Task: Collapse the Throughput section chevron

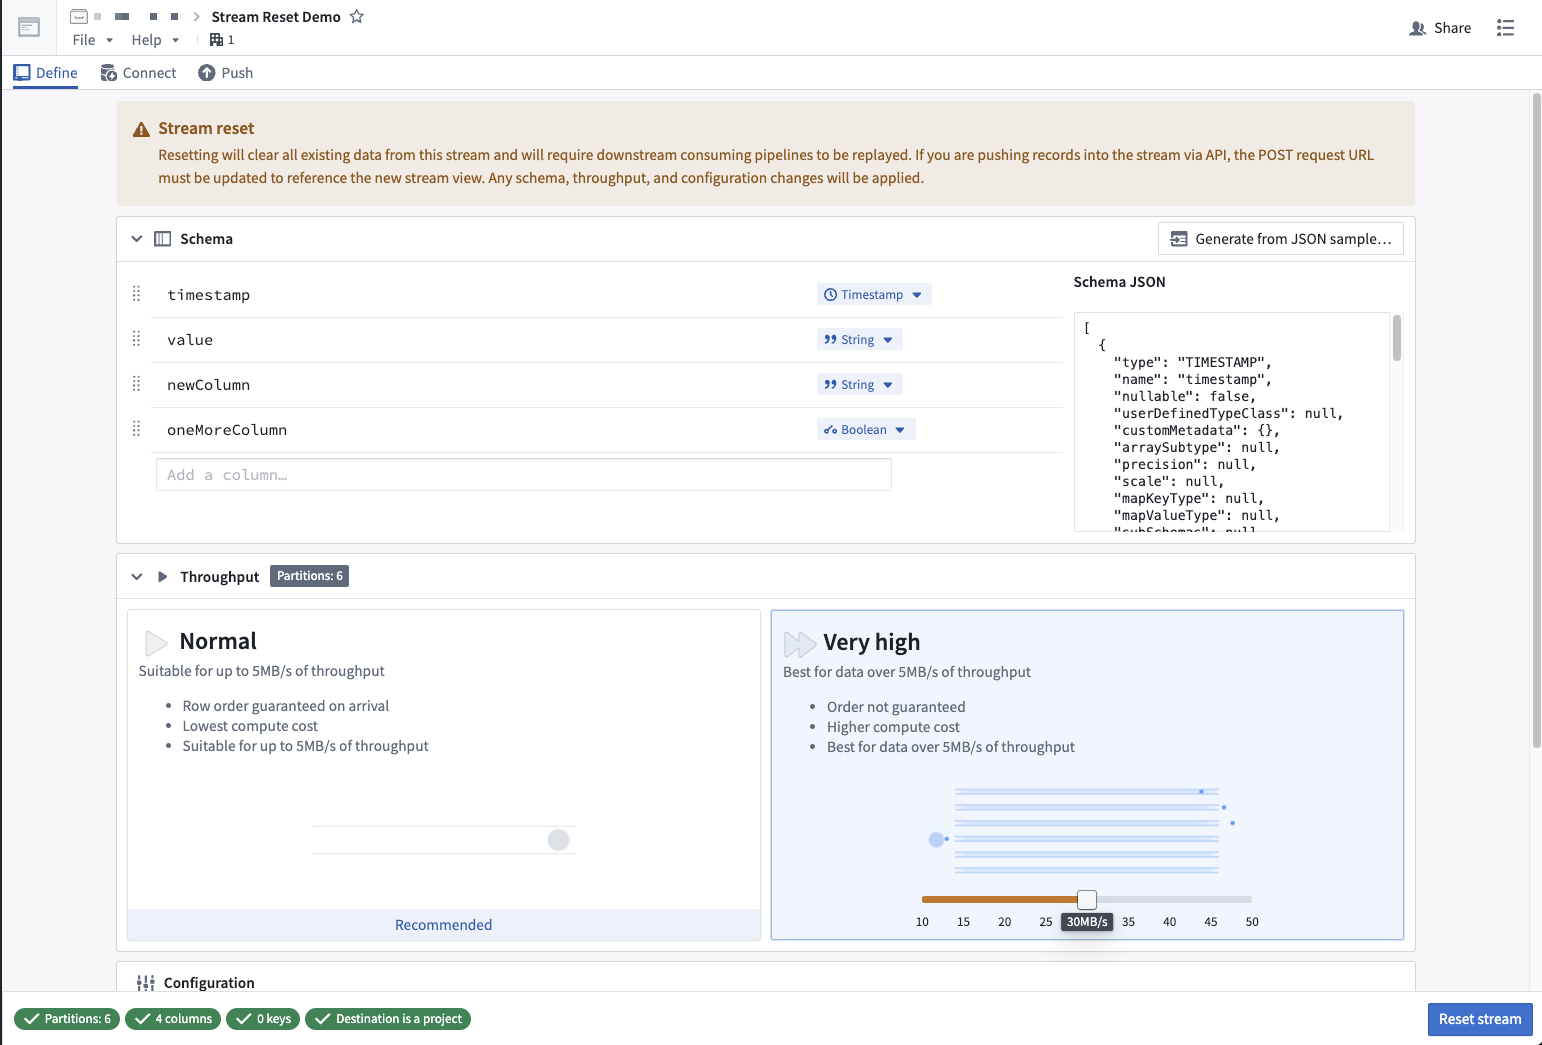Action: click(x=137, y=577)
